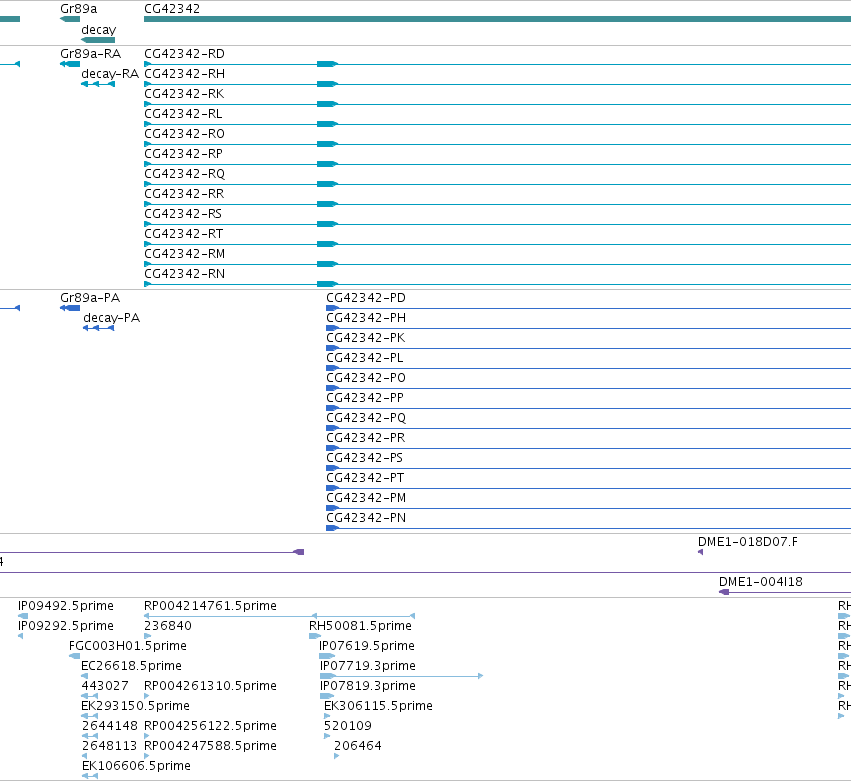Viewport: 851px width, 781px height.
Task: Pick EST EC26618.5prime
Action: coord(131,666)
